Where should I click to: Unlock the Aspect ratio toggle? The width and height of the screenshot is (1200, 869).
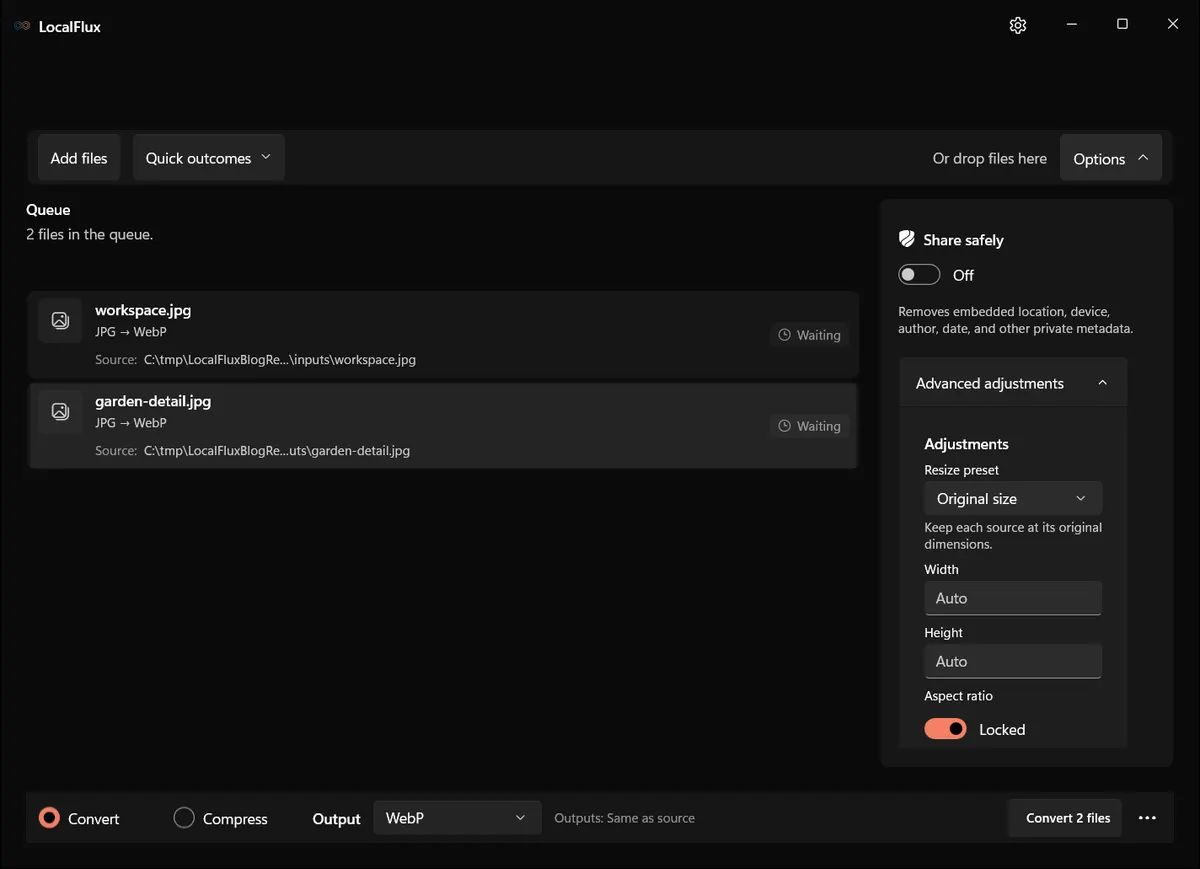(x=945, y=729)
